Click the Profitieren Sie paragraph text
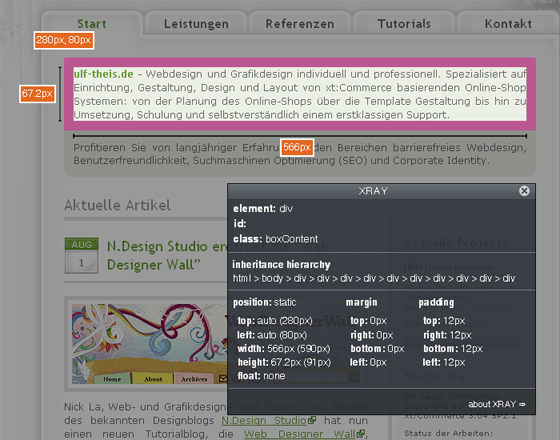Screen dimensions: 560x440 (300, 154)
